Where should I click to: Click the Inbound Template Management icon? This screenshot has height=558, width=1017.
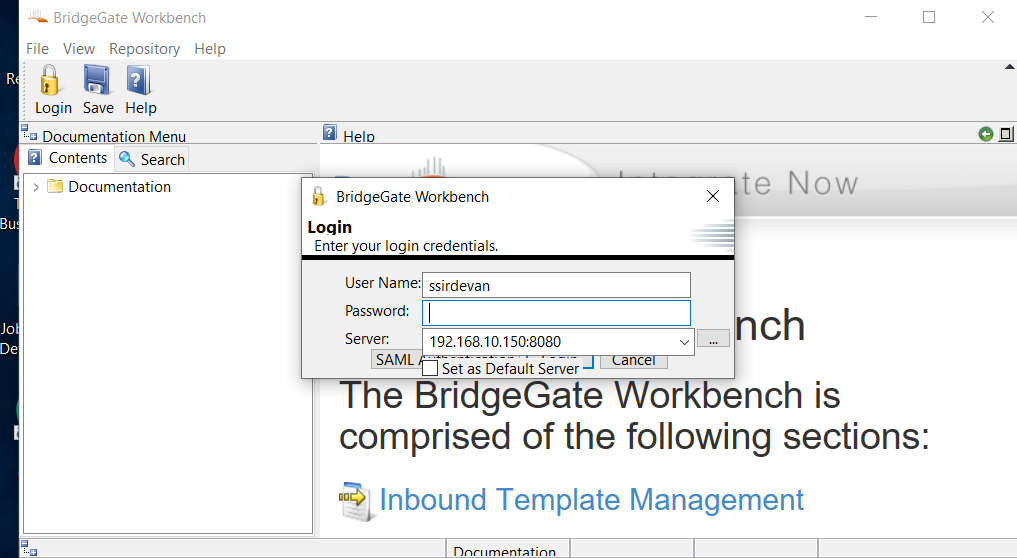click(x=356, y=501)
